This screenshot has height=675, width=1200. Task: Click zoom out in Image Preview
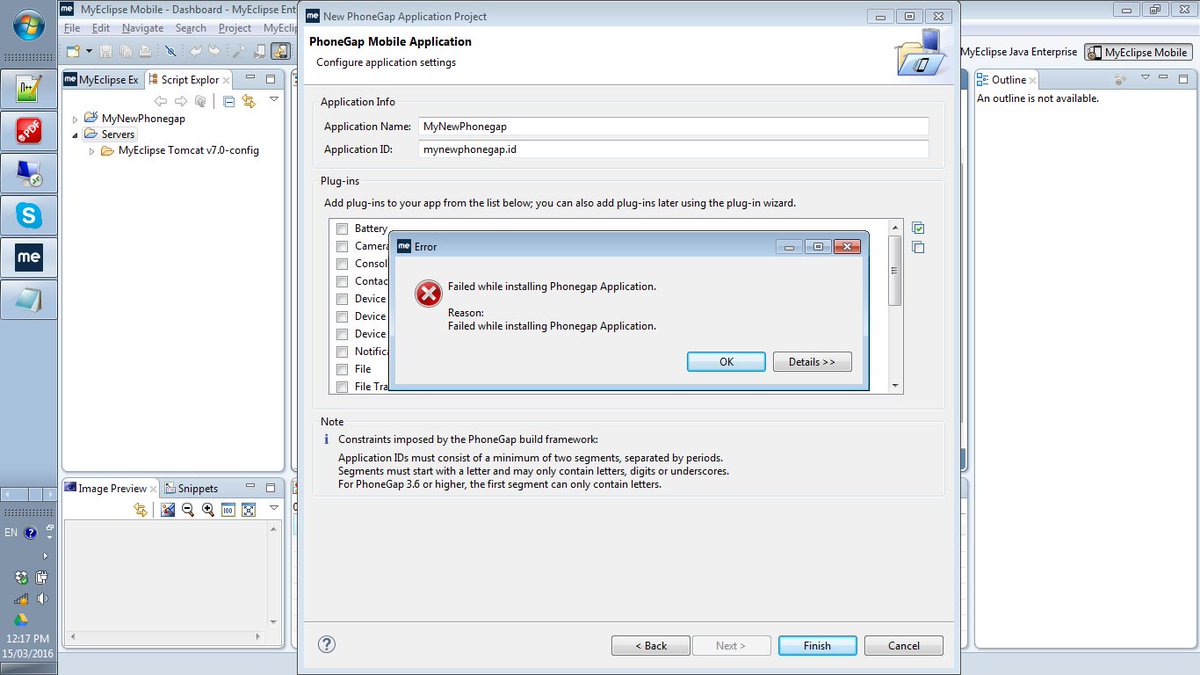point(187,510)
